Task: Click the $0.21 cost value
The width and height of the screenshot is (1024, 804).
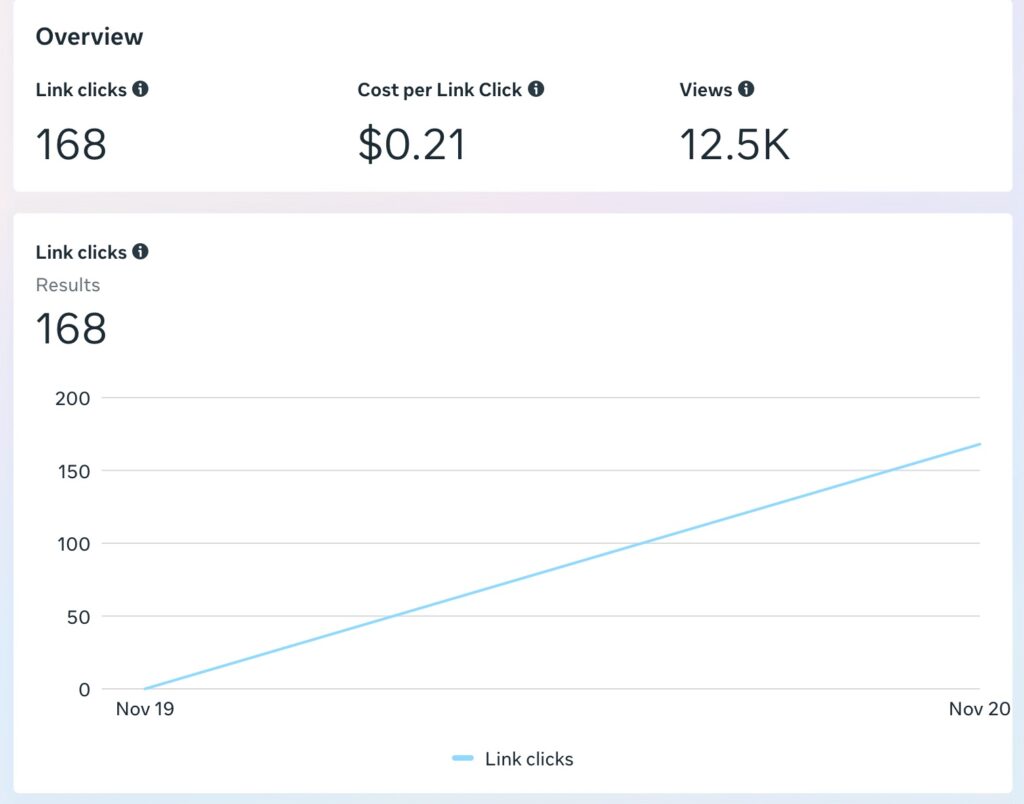Action: pos(412,144)
